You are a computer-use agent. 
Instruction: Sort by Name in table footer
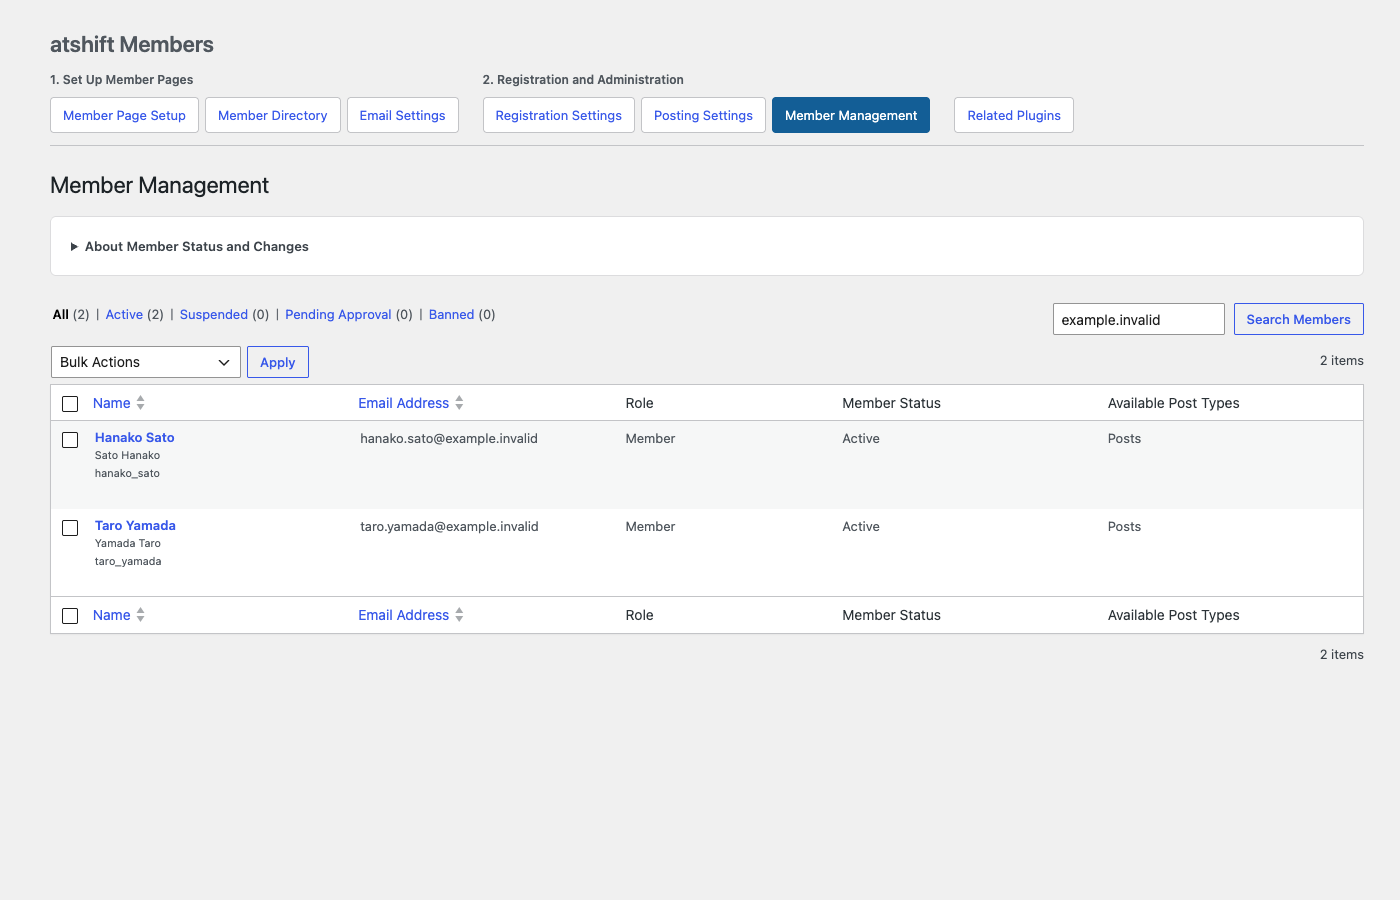pyautogui.click(x=112, y=615)
